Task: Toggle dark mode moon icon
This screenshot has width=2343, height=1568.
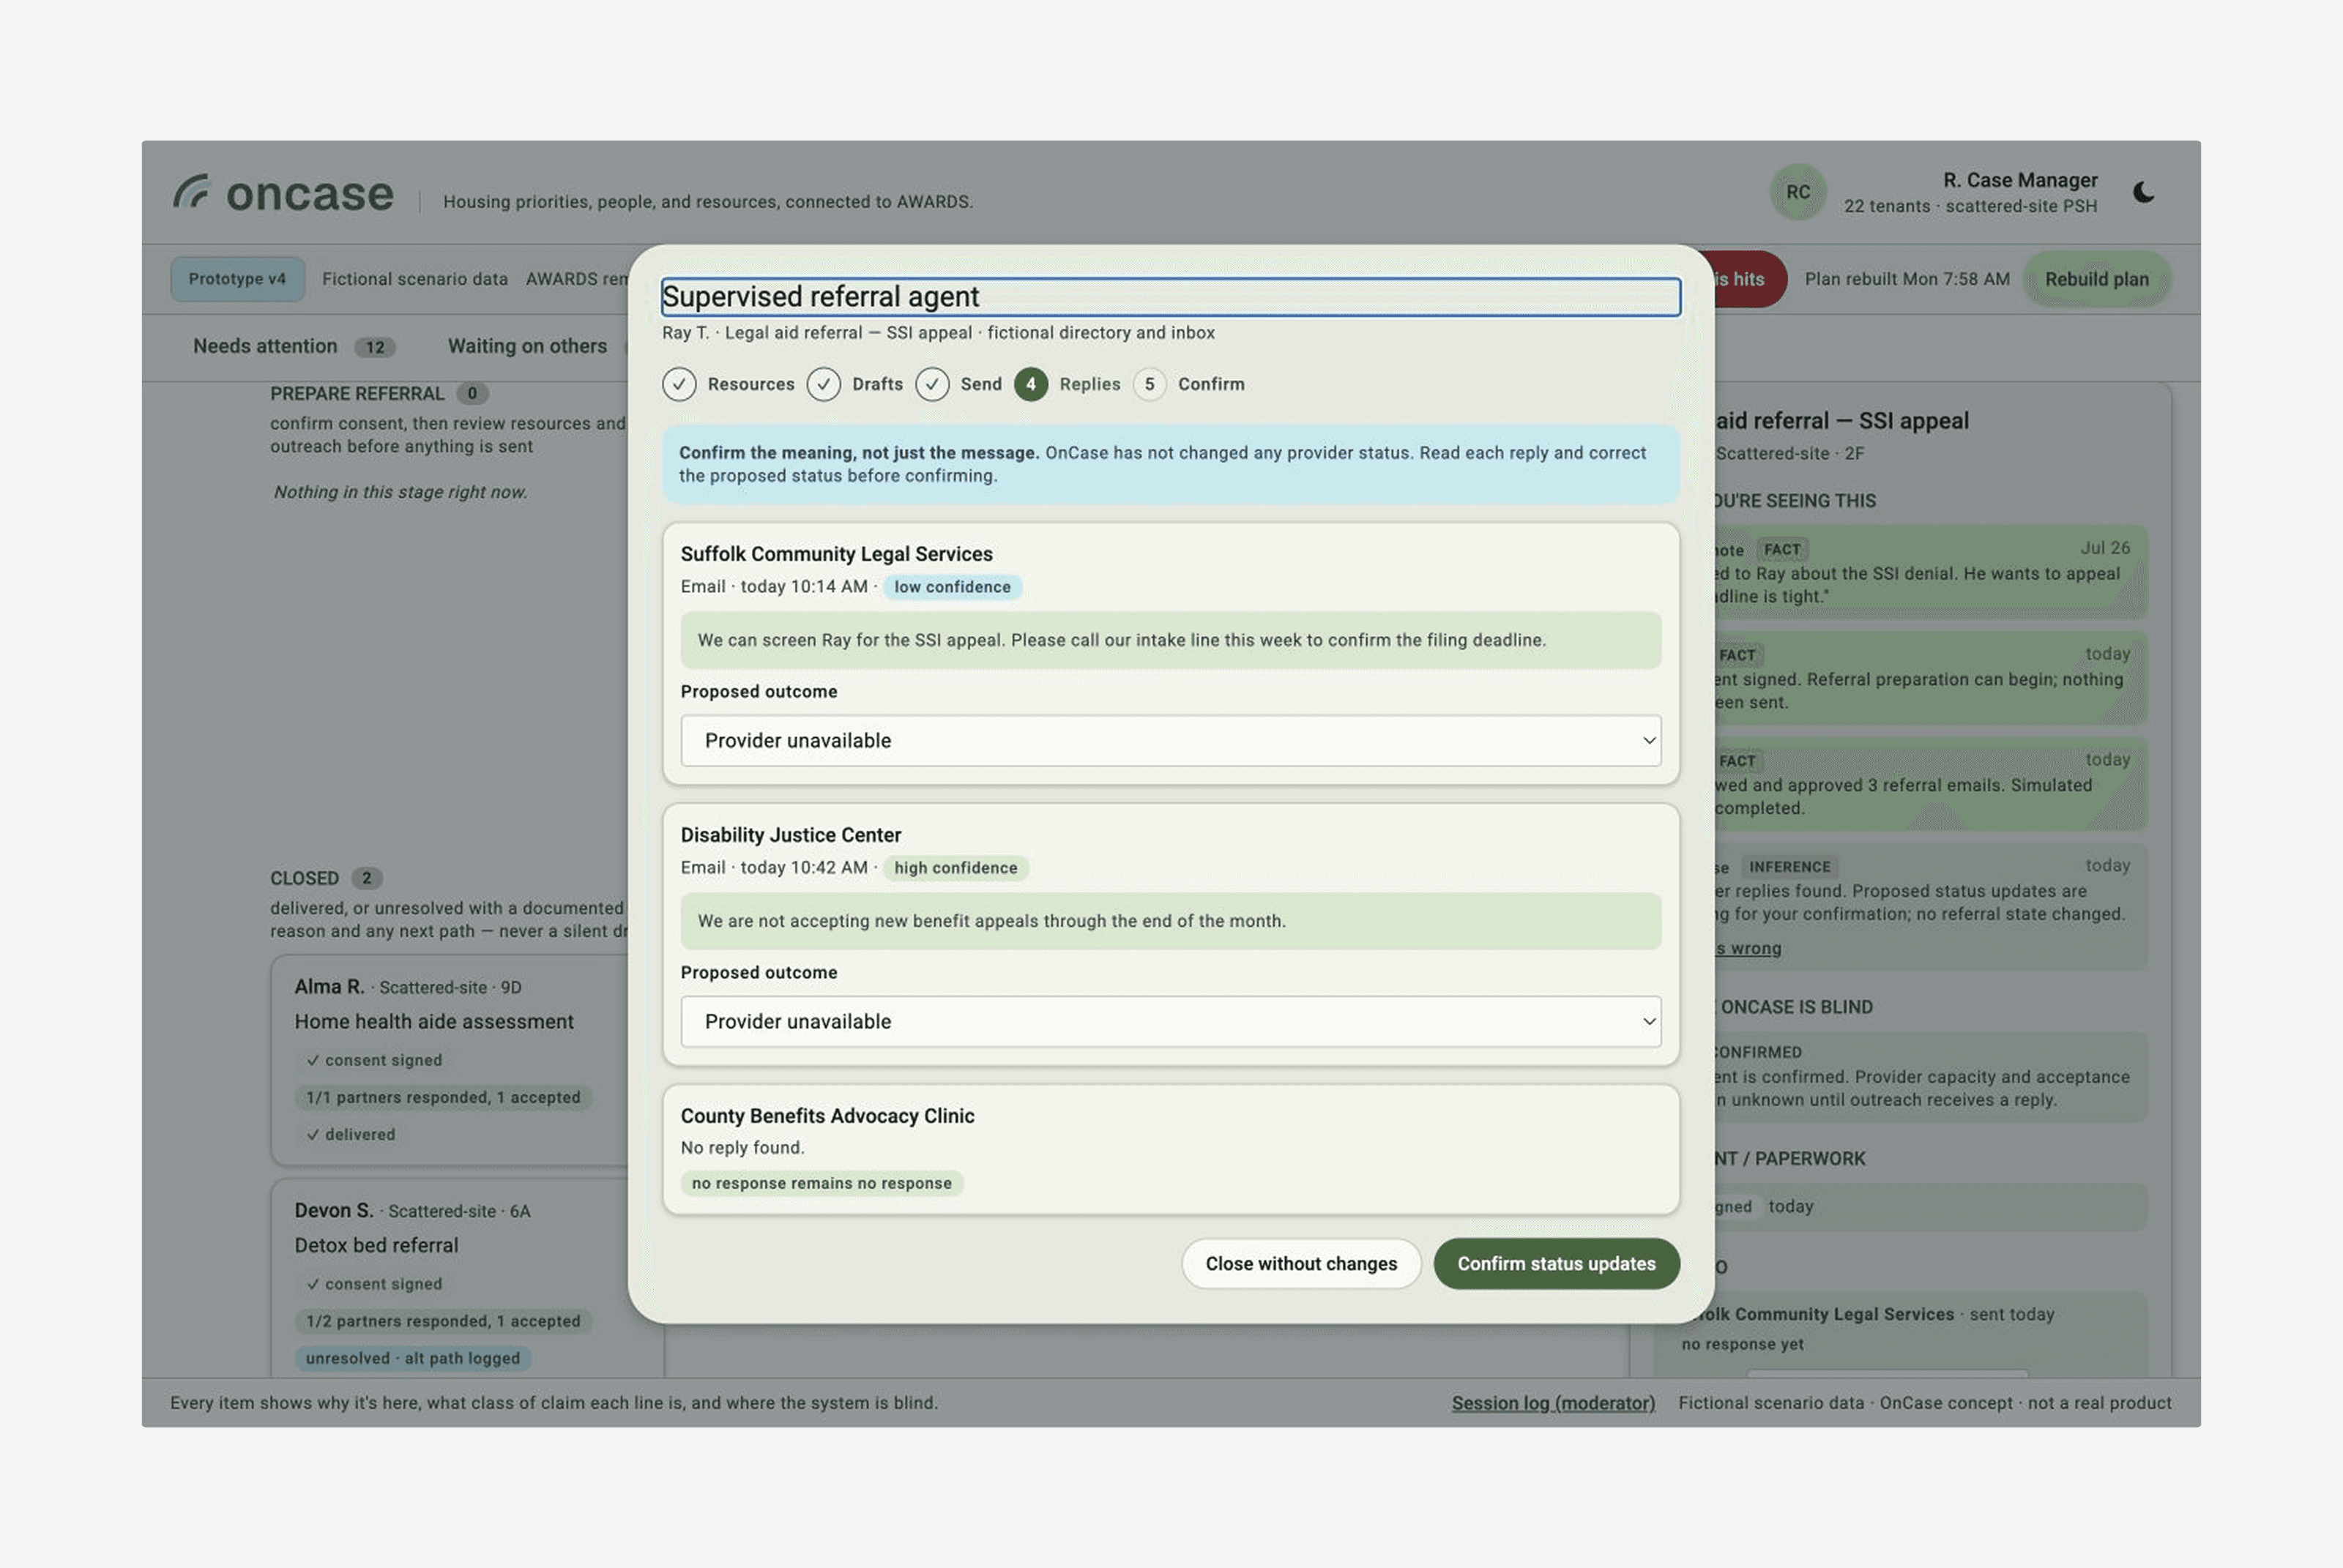Action: point(2143,192)
